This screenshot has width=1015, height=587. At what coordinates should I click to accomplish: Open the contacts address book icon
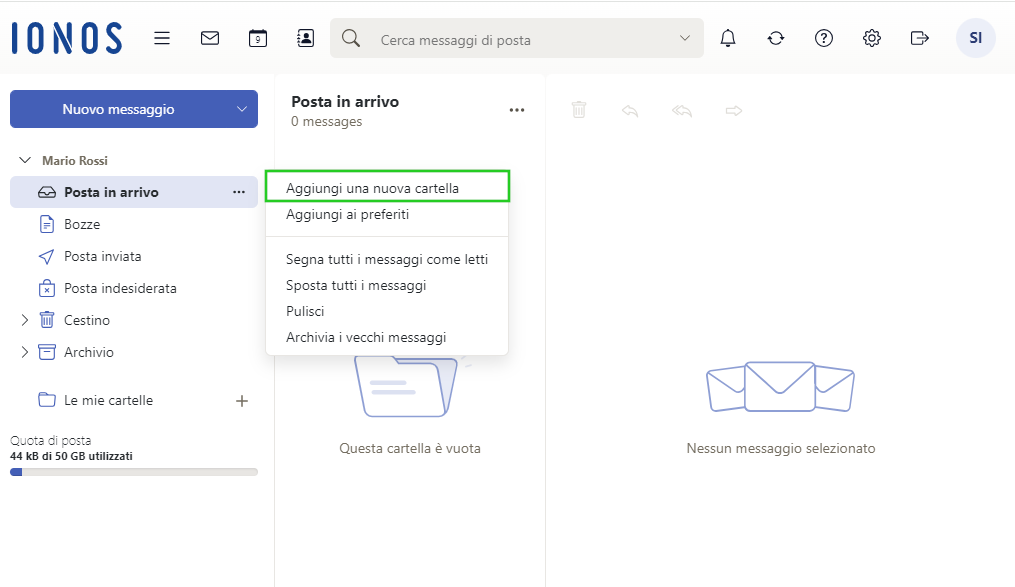coord(306,38)
